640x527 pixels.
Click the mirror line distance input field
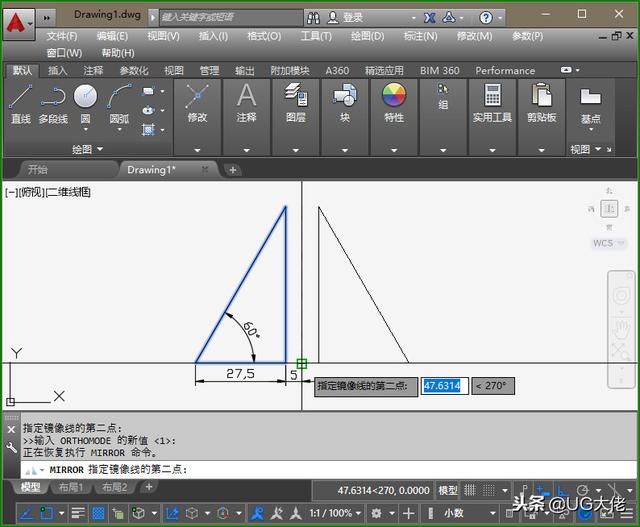click(441, 385)
